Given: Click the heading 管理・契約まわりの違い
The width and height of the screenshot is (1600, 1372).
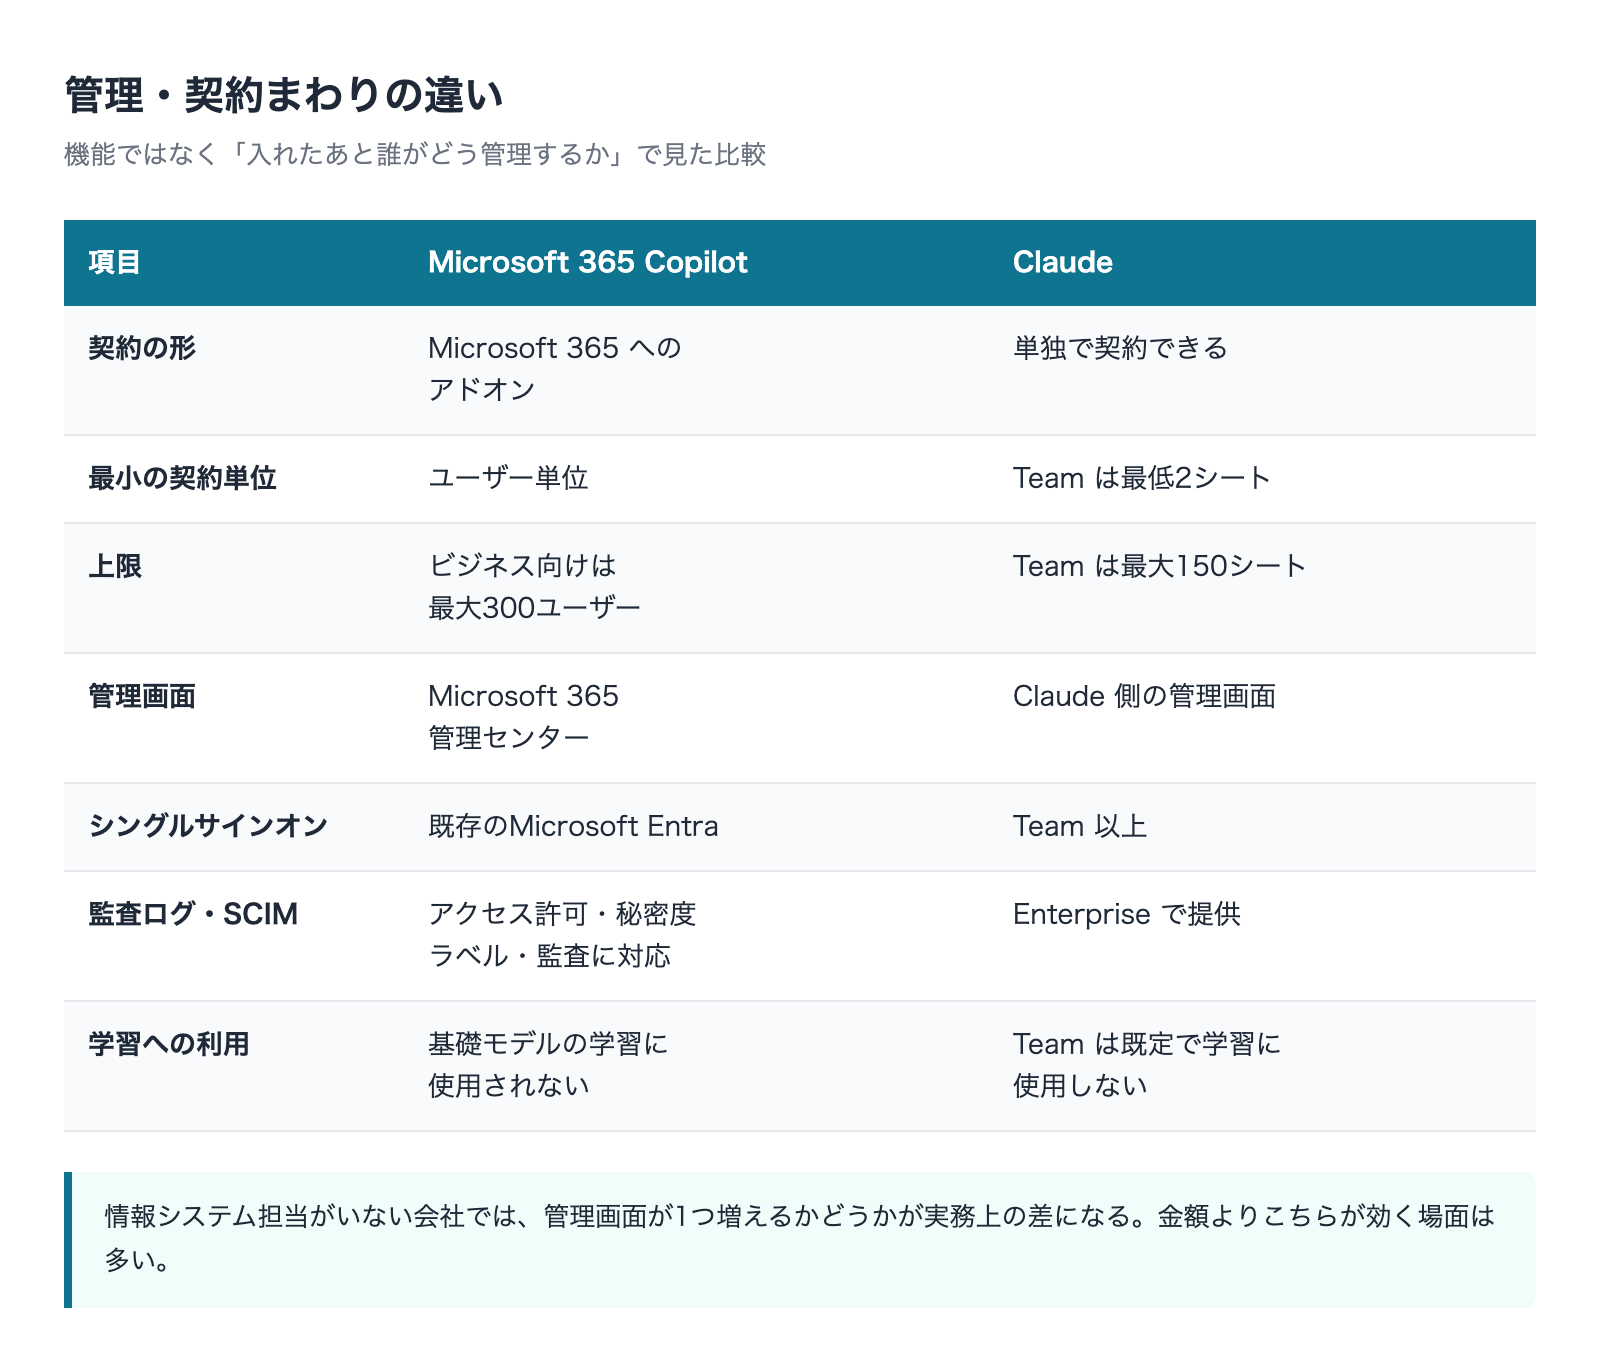Looking at the screenshot, I should click(x=283, y=95).
